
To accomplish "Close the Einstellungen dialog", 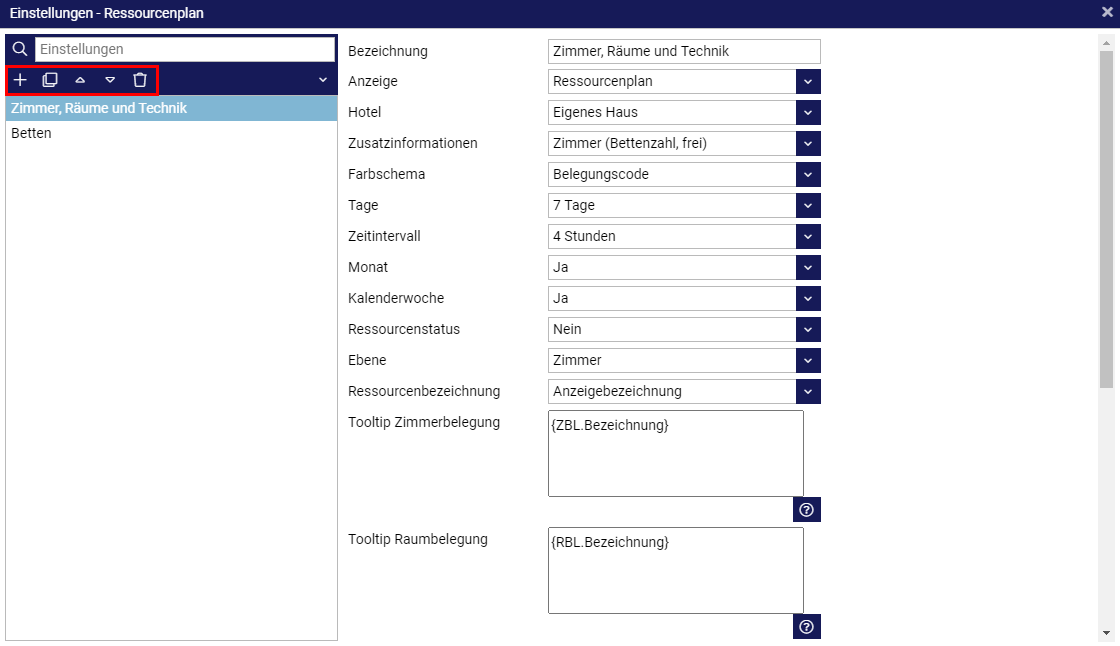I will 1107,13.
